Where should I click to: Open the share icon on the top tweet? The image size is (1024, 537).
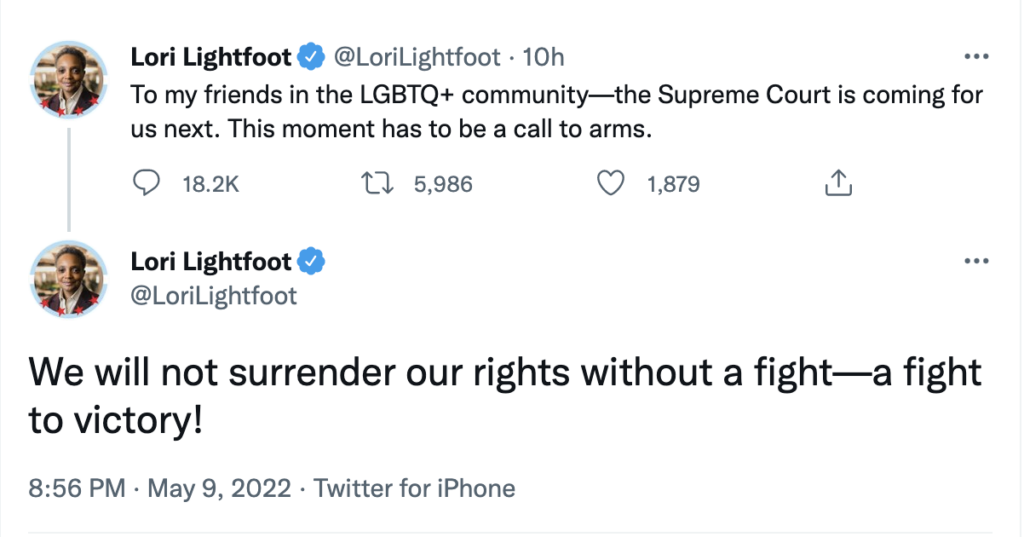point(837,183)
